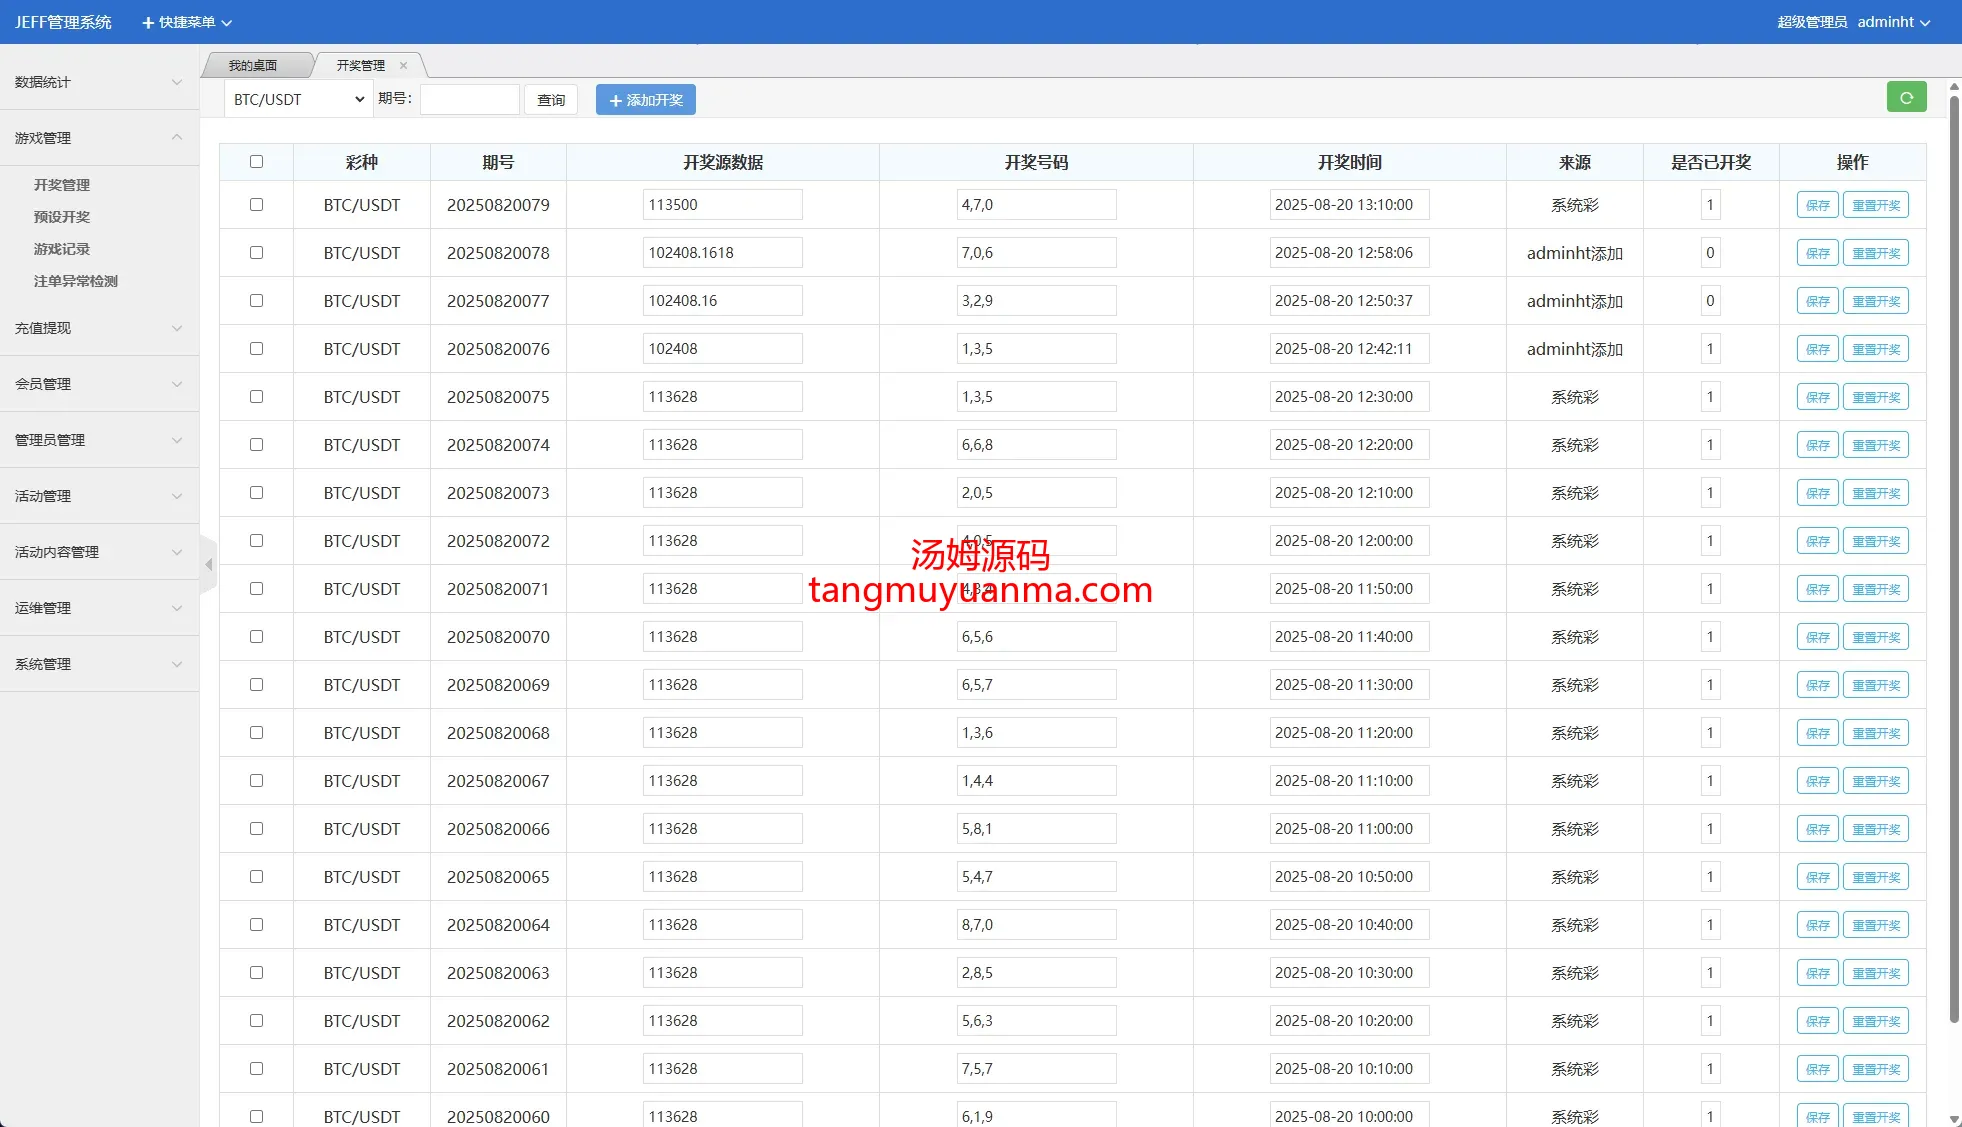Click the green refresh icon button
This screenshot has width=1962, height=1127.
[x=1906, y=98]
